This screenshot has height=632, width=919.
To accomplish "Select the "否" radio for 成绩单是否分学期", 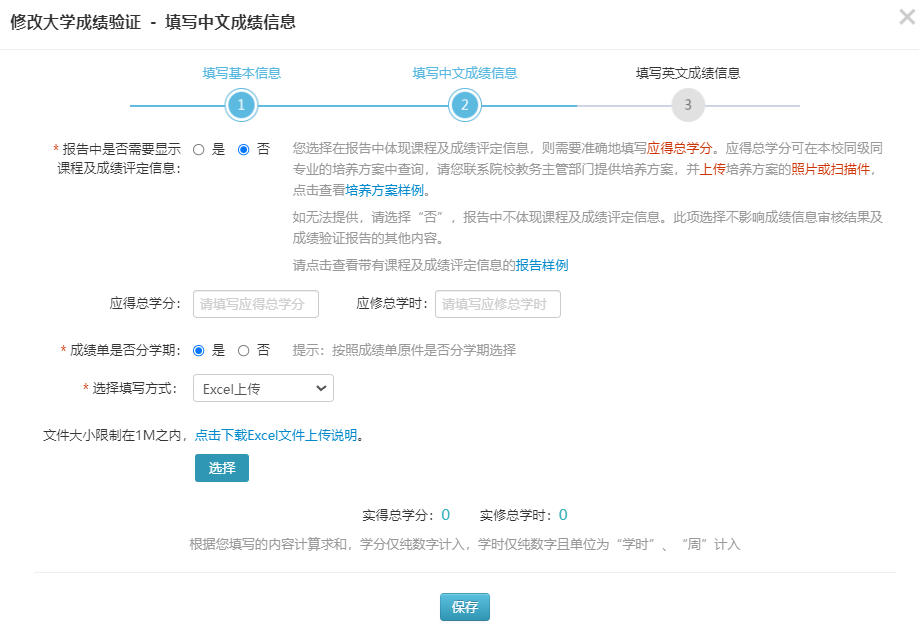I will [246, 351].
